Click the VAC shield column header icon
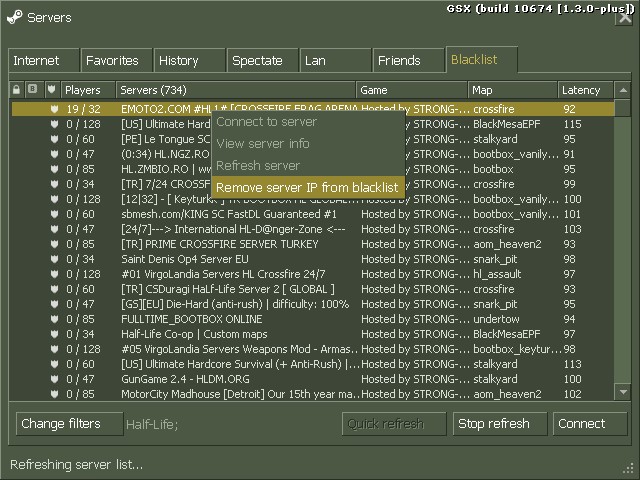This screenshot has height=480, width=640. pyautogui.click(x=51, y=89)
